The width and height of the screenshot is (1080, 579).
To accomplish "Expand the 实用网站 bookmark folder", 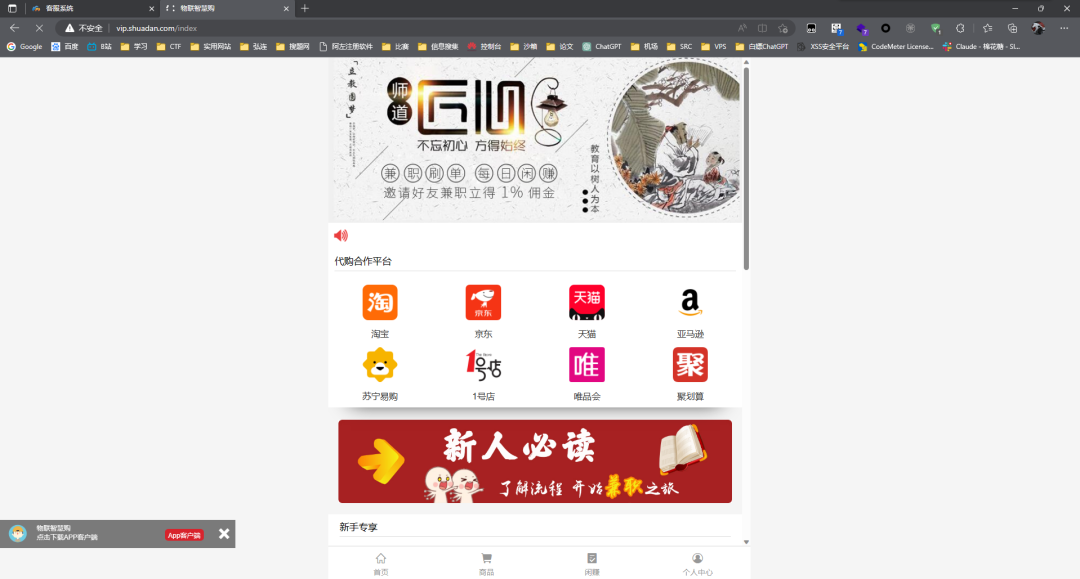I will [210, 47].
